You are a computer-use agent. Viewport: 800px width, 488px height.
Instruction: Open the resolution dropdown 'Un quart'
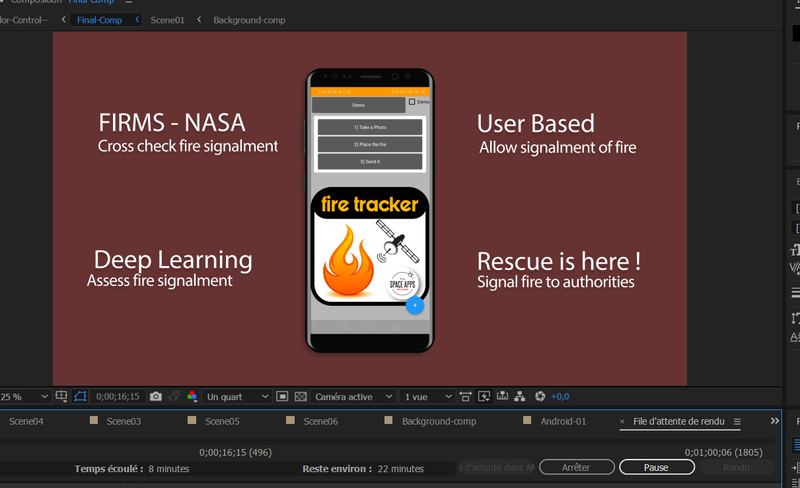(x=236, y=397)
